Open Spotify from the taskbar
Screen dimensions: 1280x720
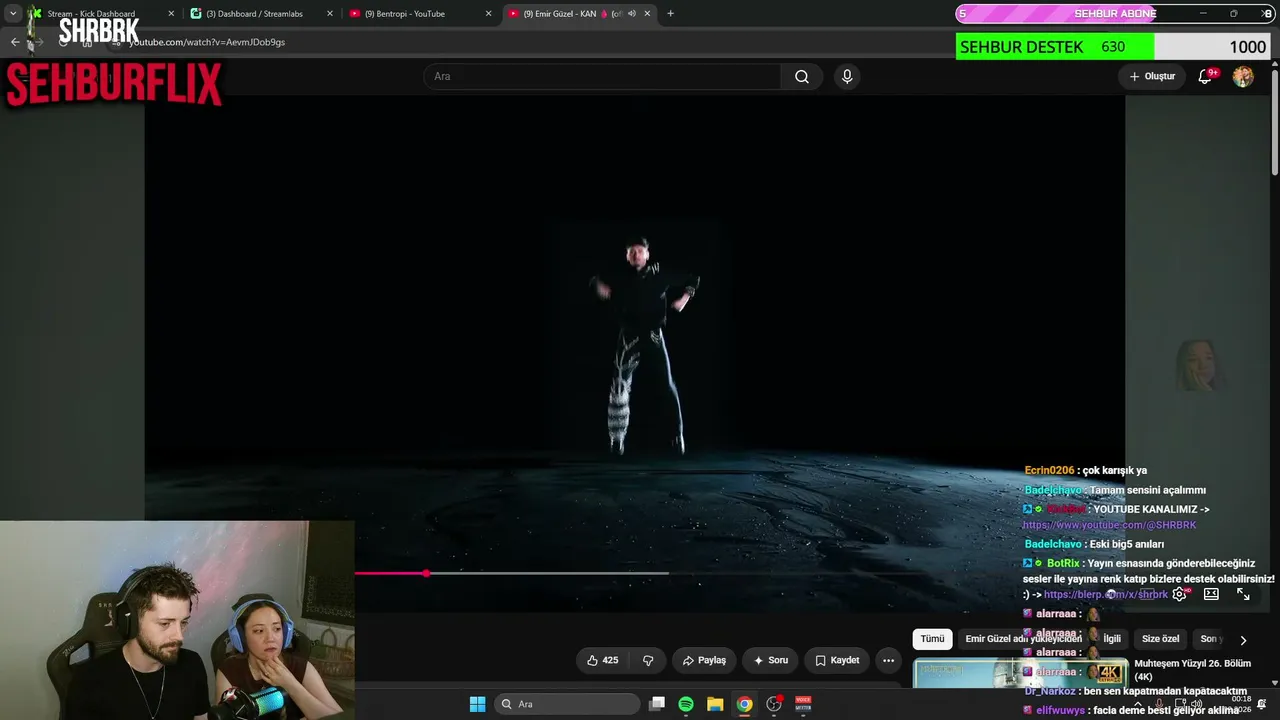(686, 704)
